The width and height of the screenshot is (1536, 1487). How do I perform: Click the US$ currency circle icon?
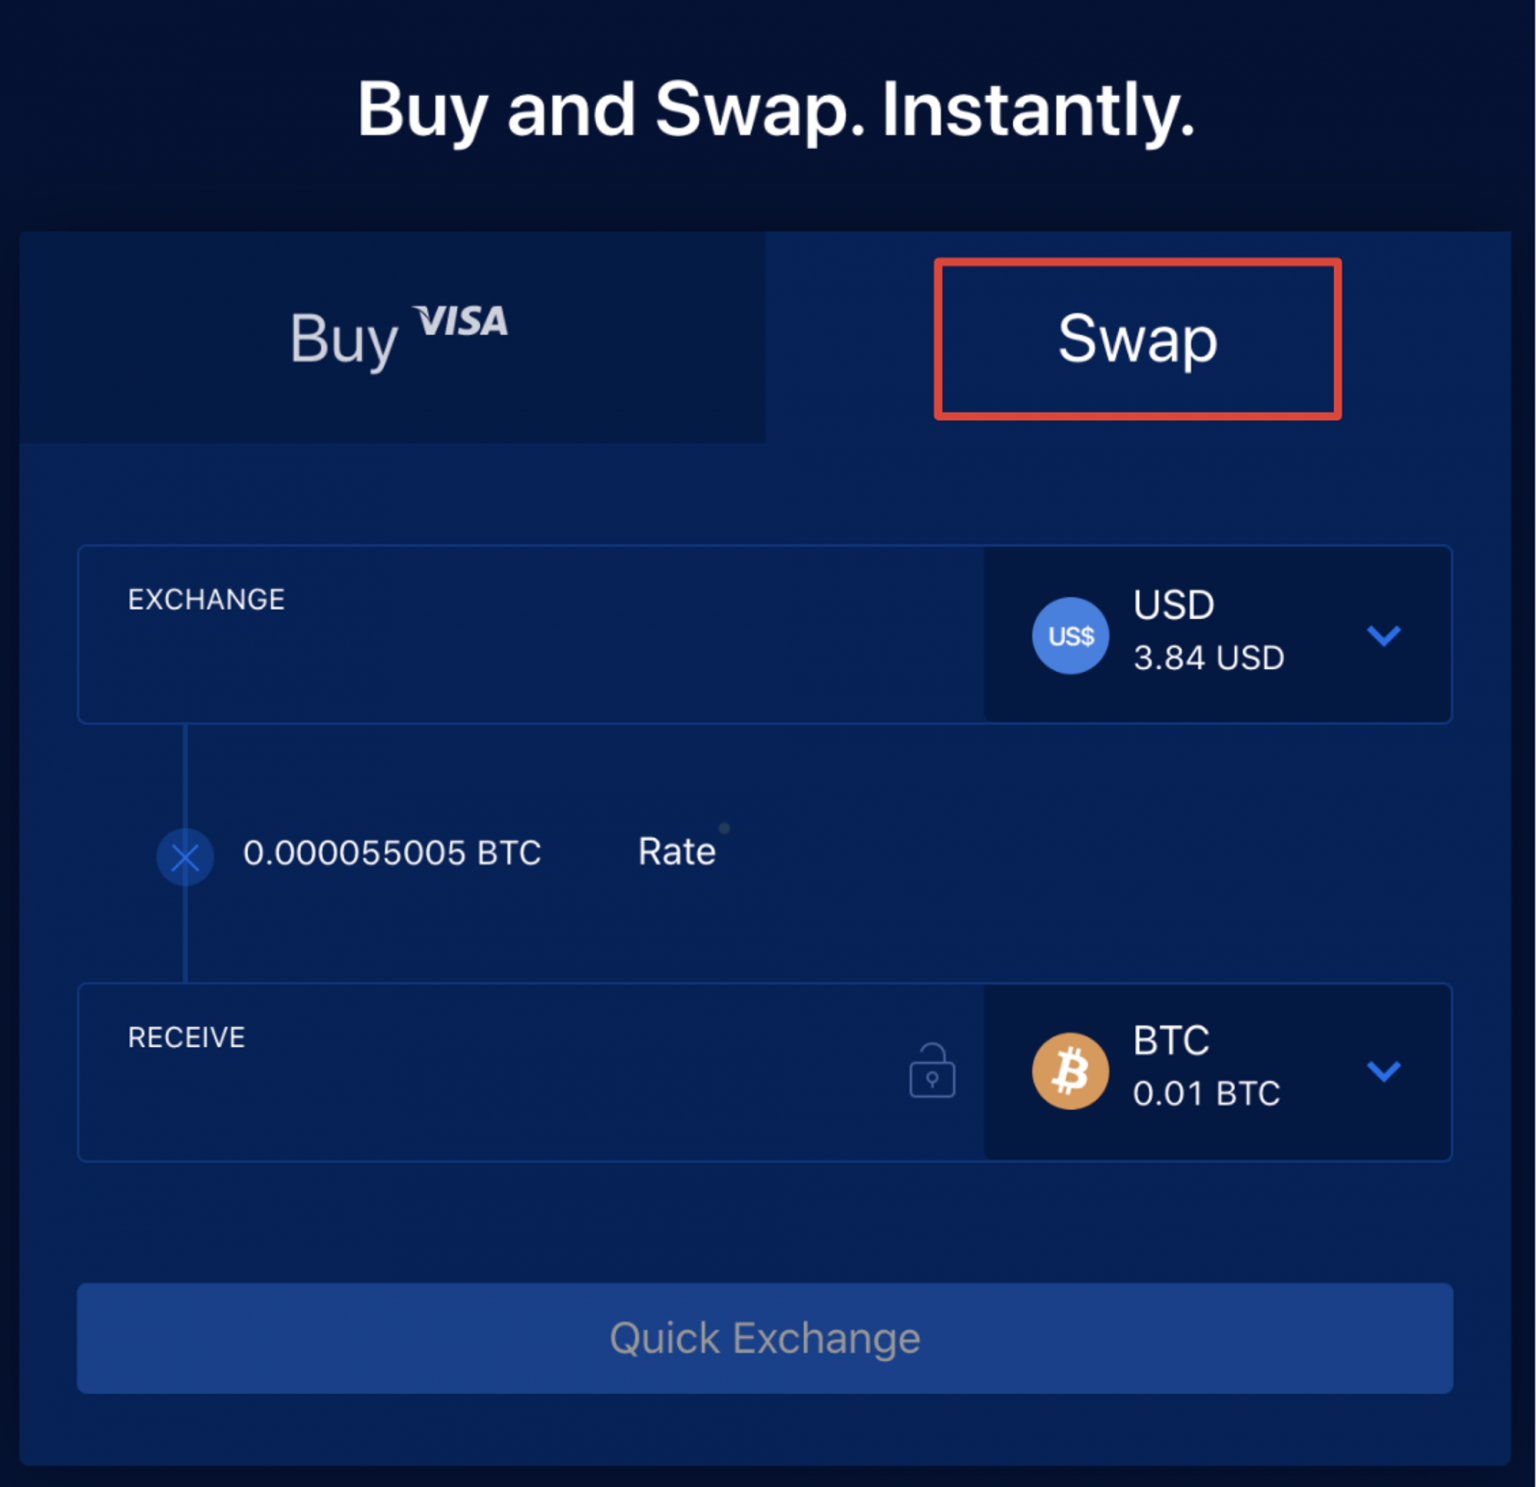click(x=1070, y=635)
